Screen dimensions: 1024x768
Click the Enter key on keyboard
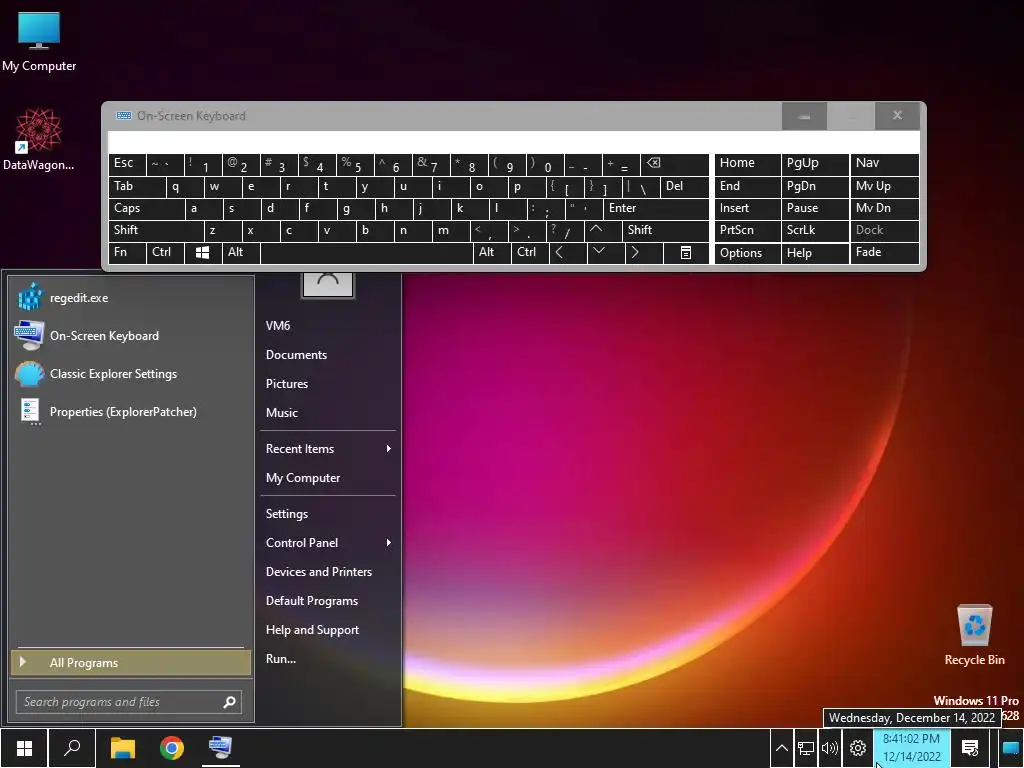click(656, 209)
